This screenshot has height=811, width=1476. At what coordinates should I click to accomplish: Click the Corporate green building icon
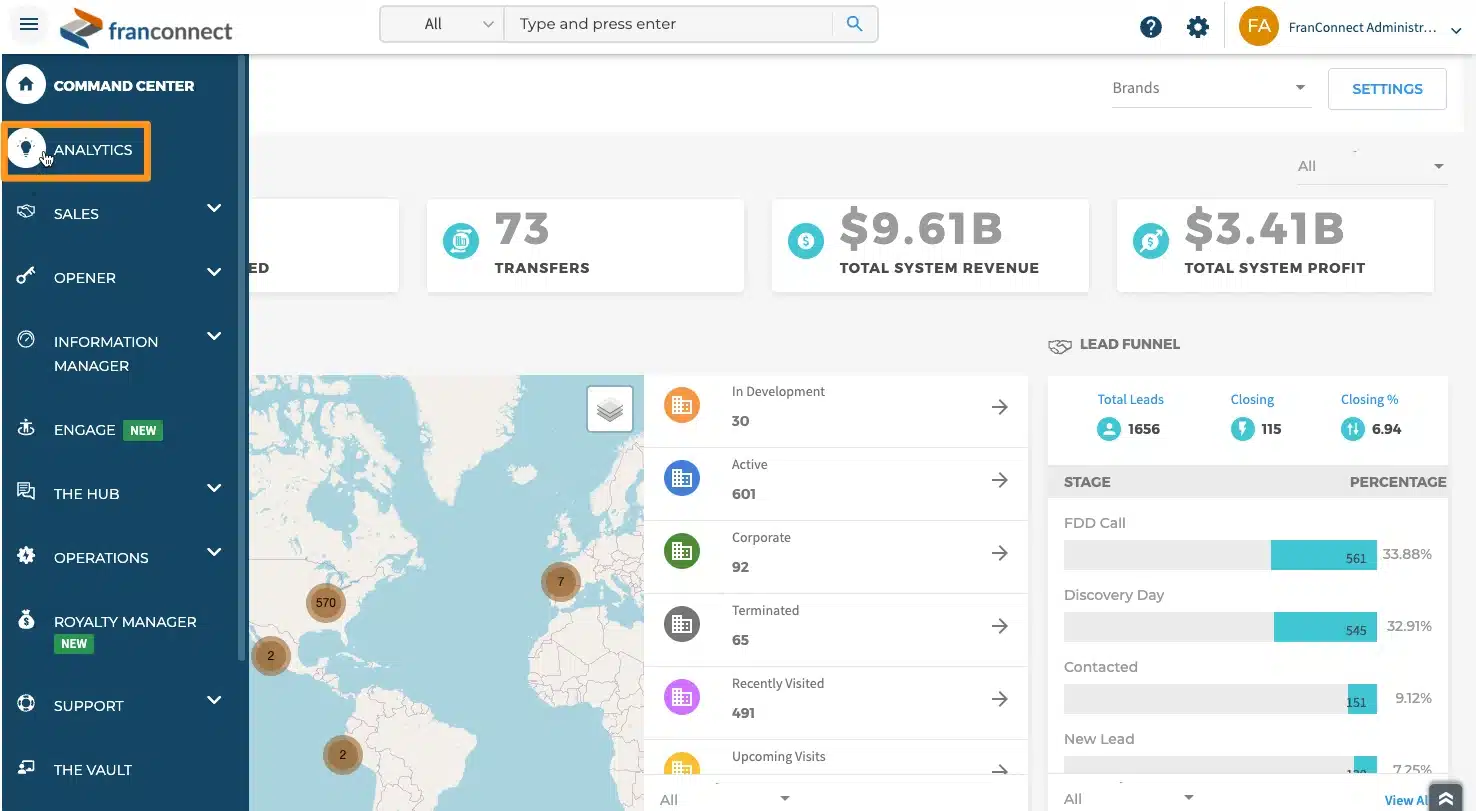pos(682,552)
